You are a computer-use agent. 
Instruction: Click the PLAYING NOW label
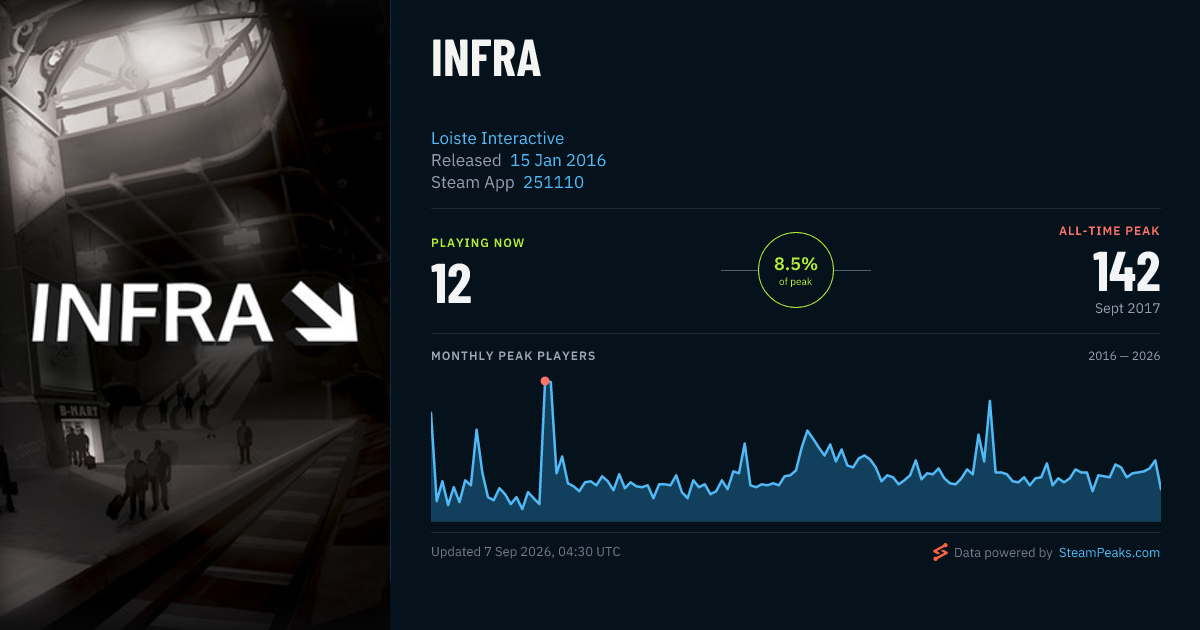pyautogui.click(x=478, y=243)
